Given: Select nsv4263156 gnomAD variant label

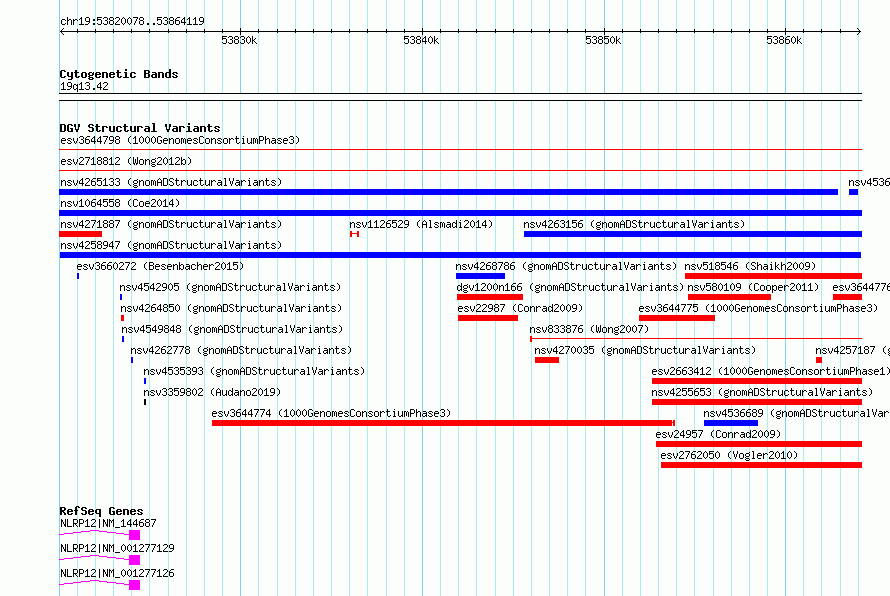Looking at the screenshot, I should pos(634,224).
